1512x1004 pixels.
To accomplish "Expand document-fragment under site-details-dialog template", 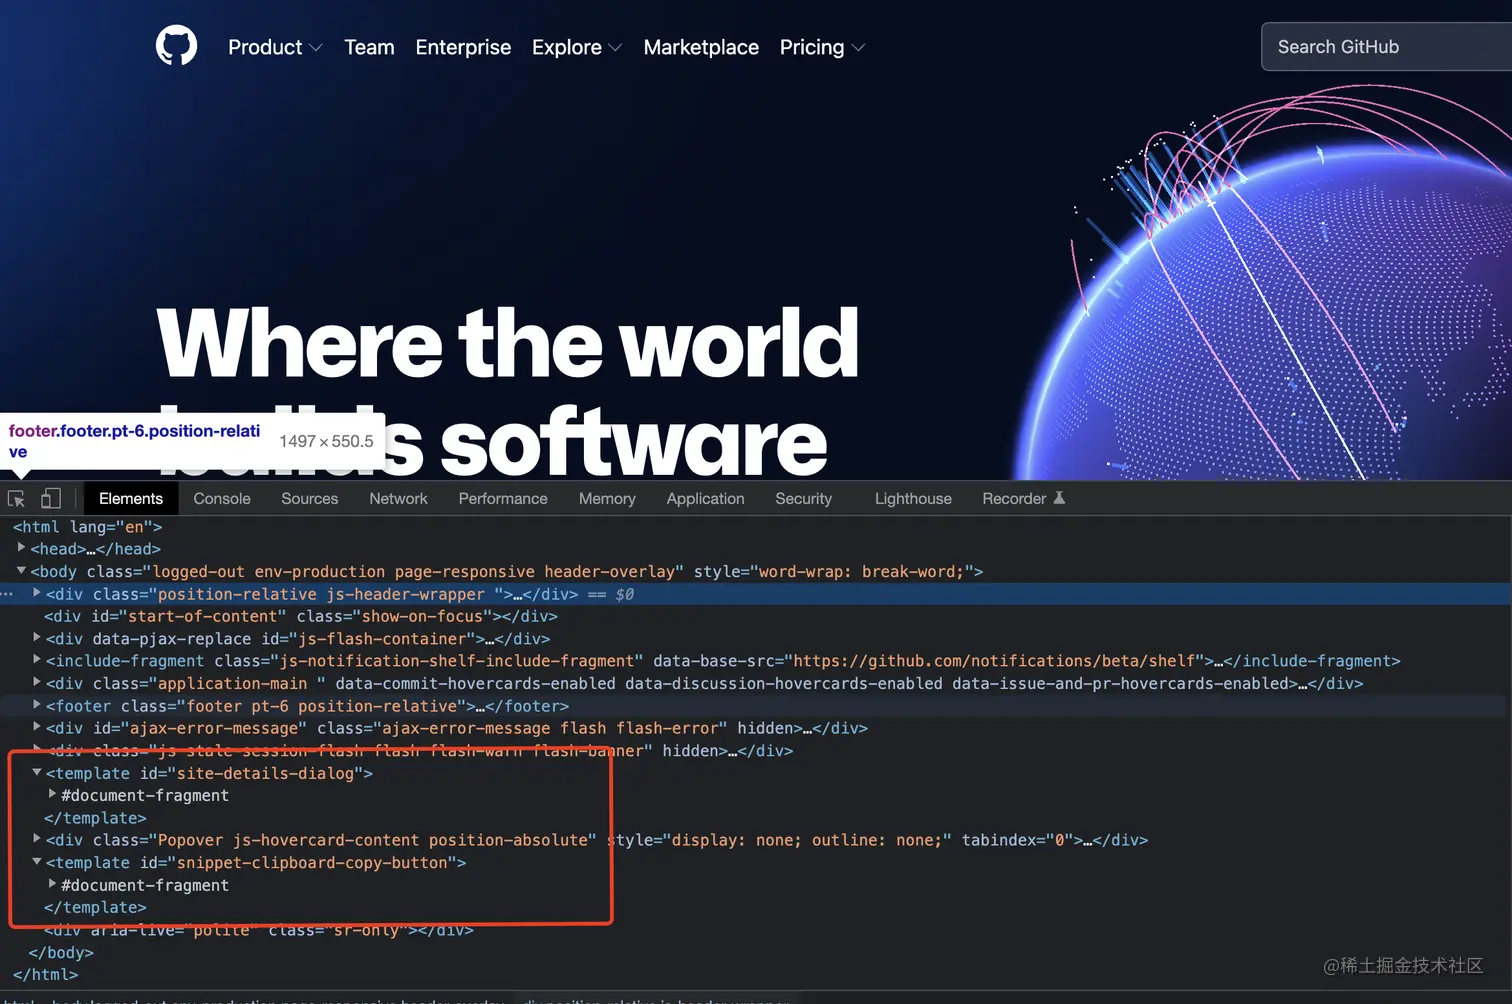I will point(53,795).
